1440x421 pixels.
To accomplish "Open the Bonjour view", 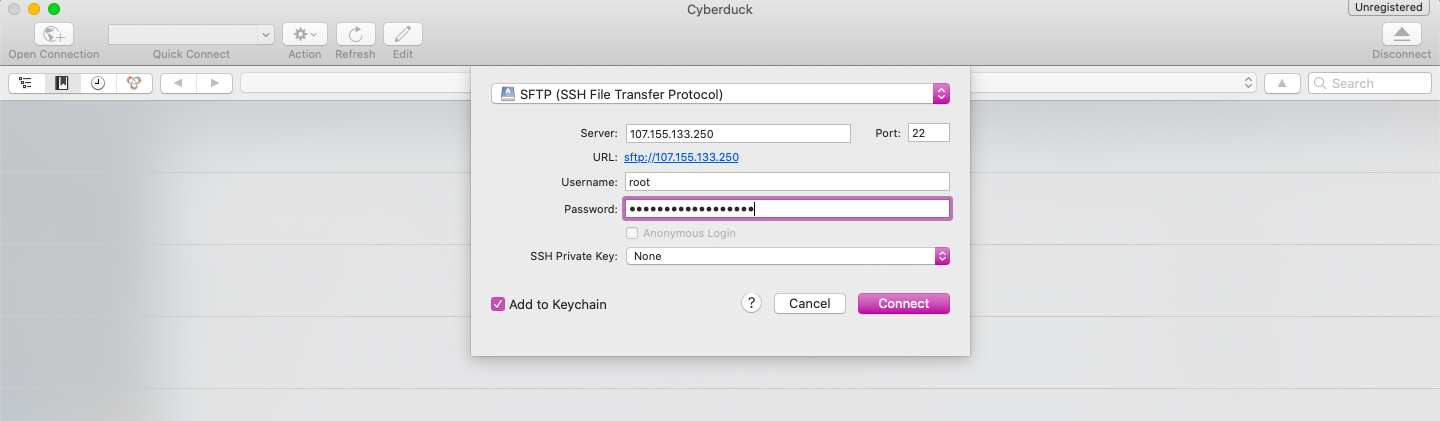I will (x=134, y=84).
